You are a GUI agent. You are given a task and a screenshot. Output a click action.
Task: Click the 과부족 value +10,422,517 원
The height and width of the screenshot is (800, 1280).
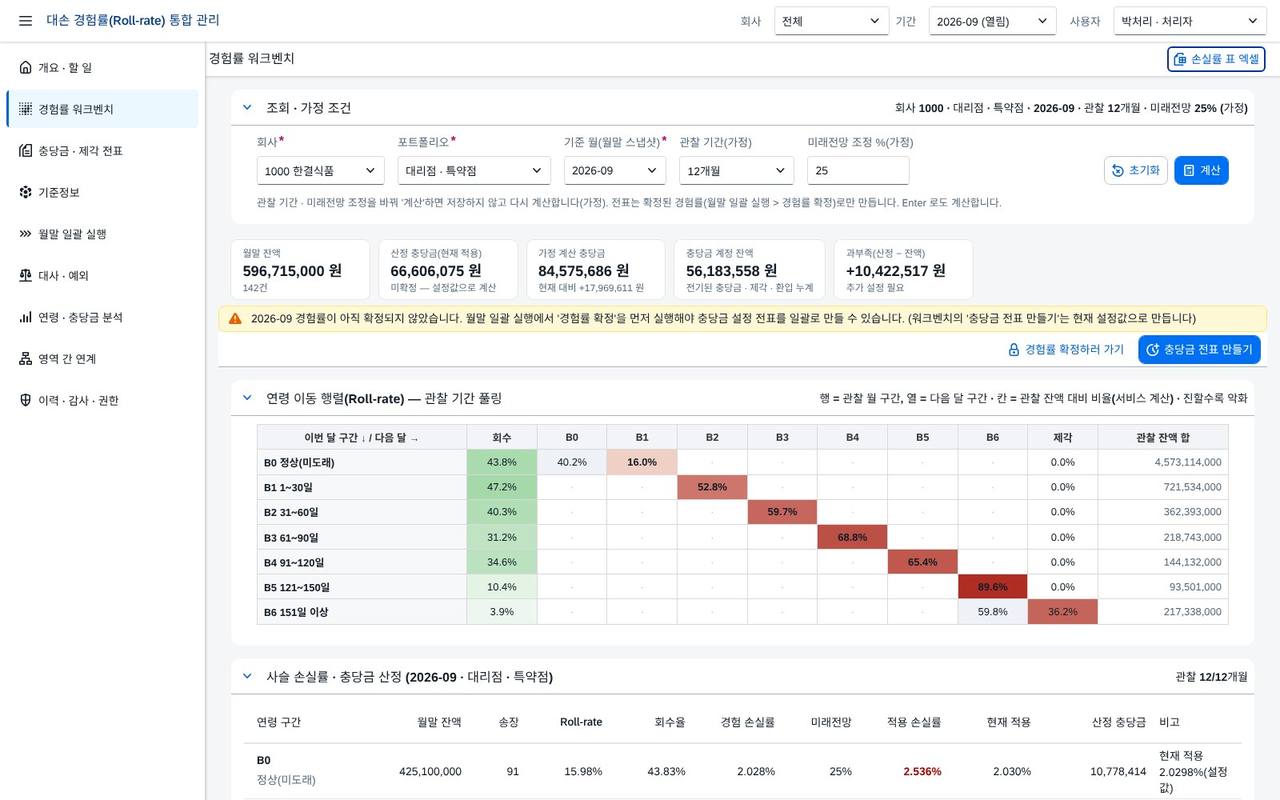tap(896, 271)
